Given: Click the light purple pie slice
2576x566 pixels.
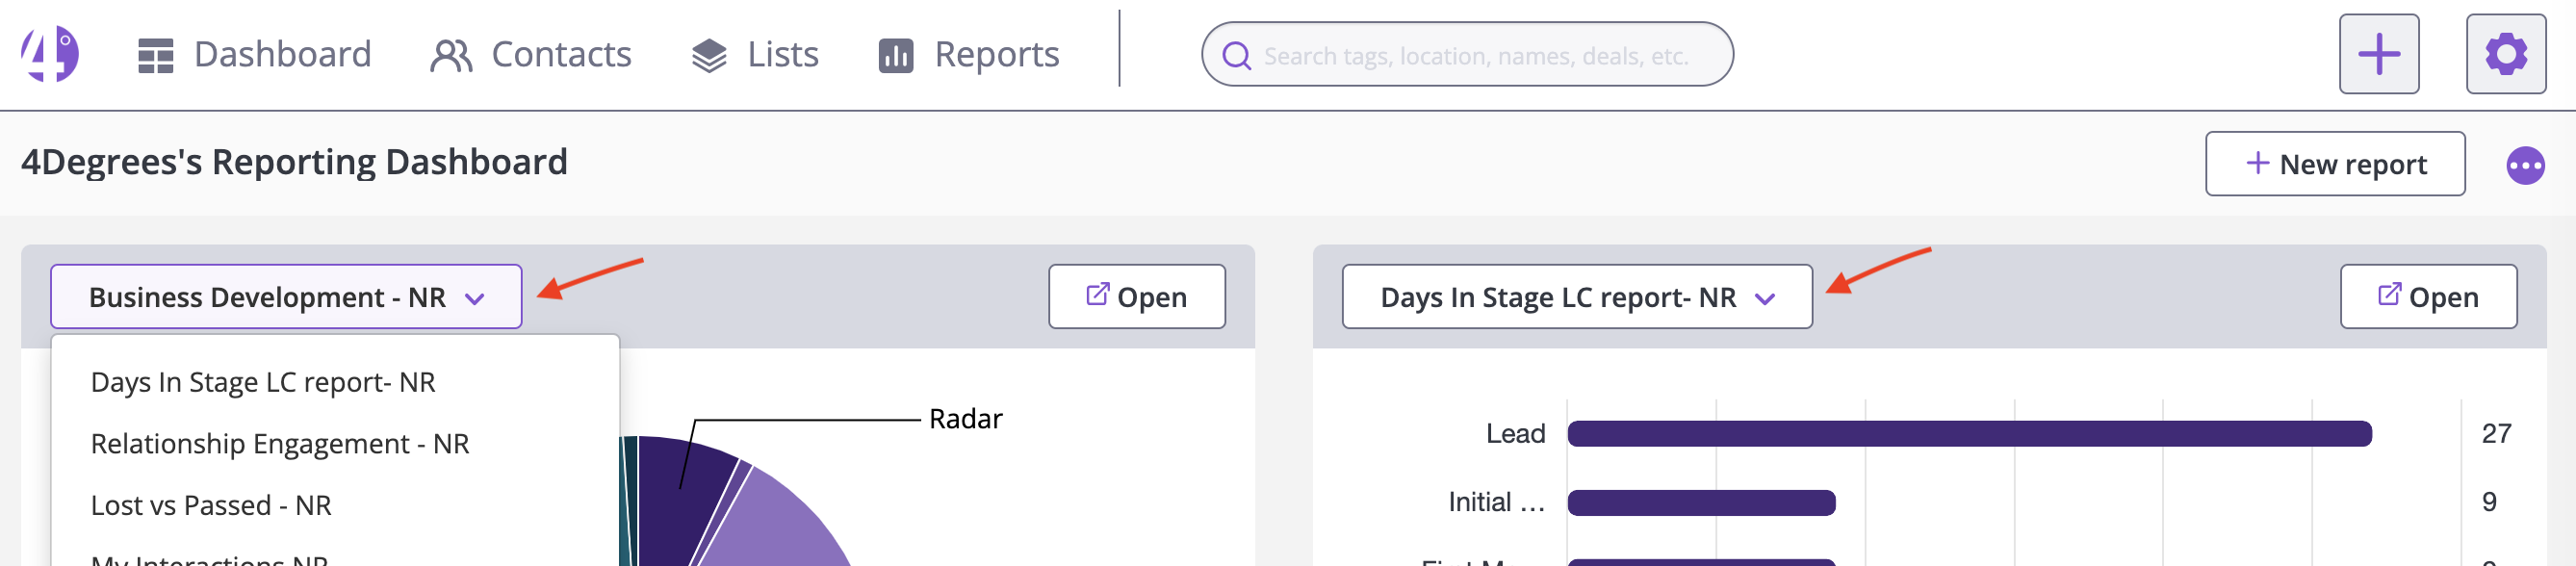Looking at the screenshot, I should tap(780, 525).
